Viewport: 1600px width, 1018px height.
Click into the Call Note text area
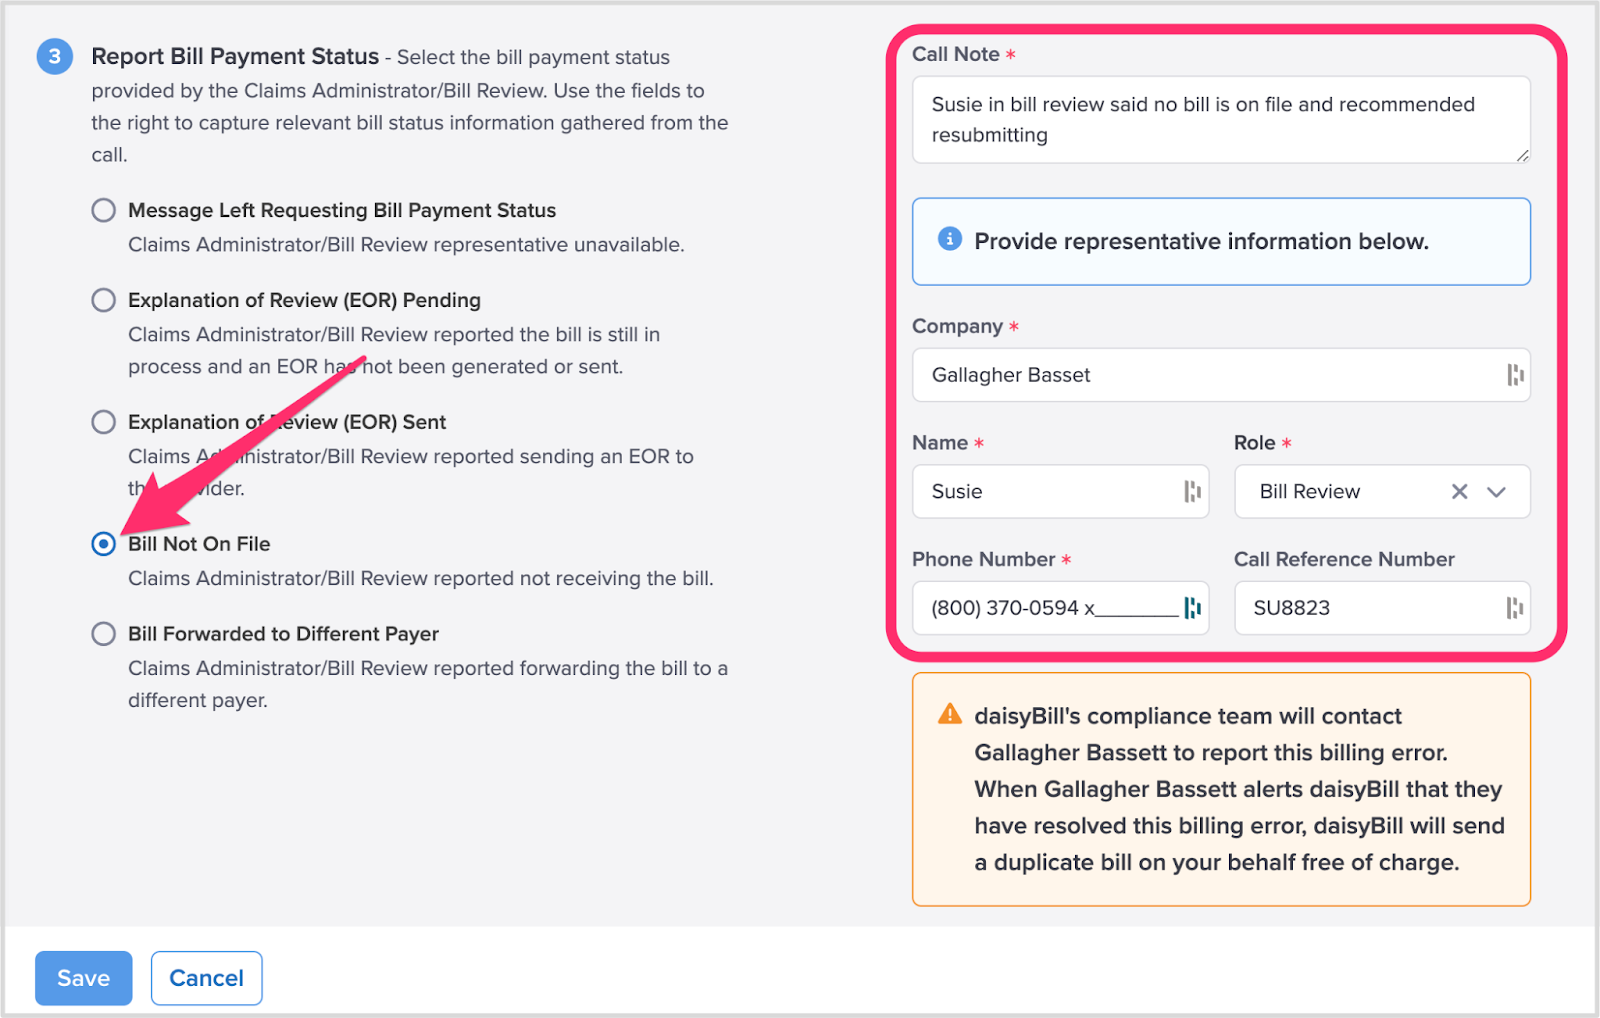(x=1221, y=120)
